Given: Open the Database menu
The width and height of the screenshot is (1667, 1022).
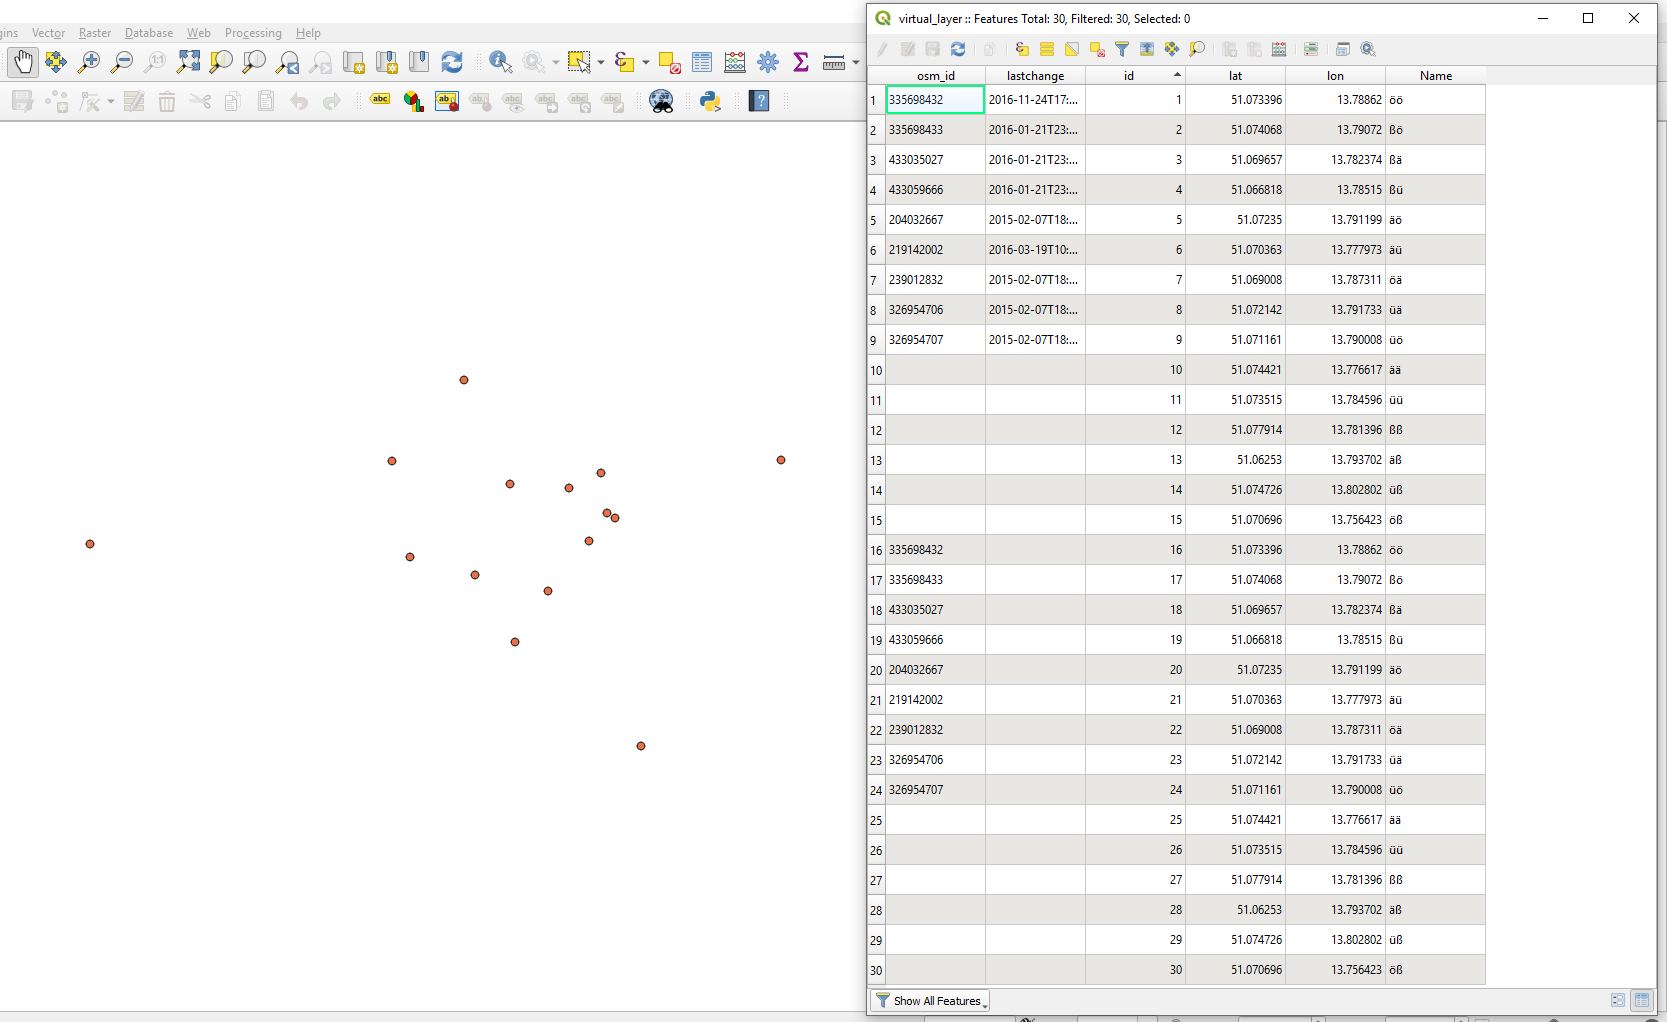Looking at the screenshot, I should tap(148, 33).
